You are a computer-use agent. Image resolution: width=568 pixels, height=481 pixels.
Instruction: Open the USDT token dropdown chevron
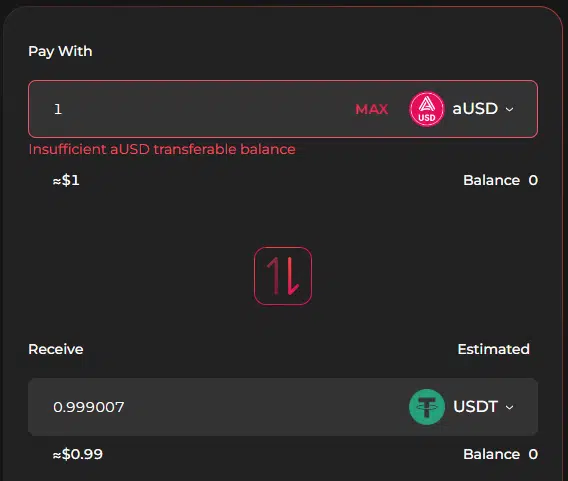[510, 407]
